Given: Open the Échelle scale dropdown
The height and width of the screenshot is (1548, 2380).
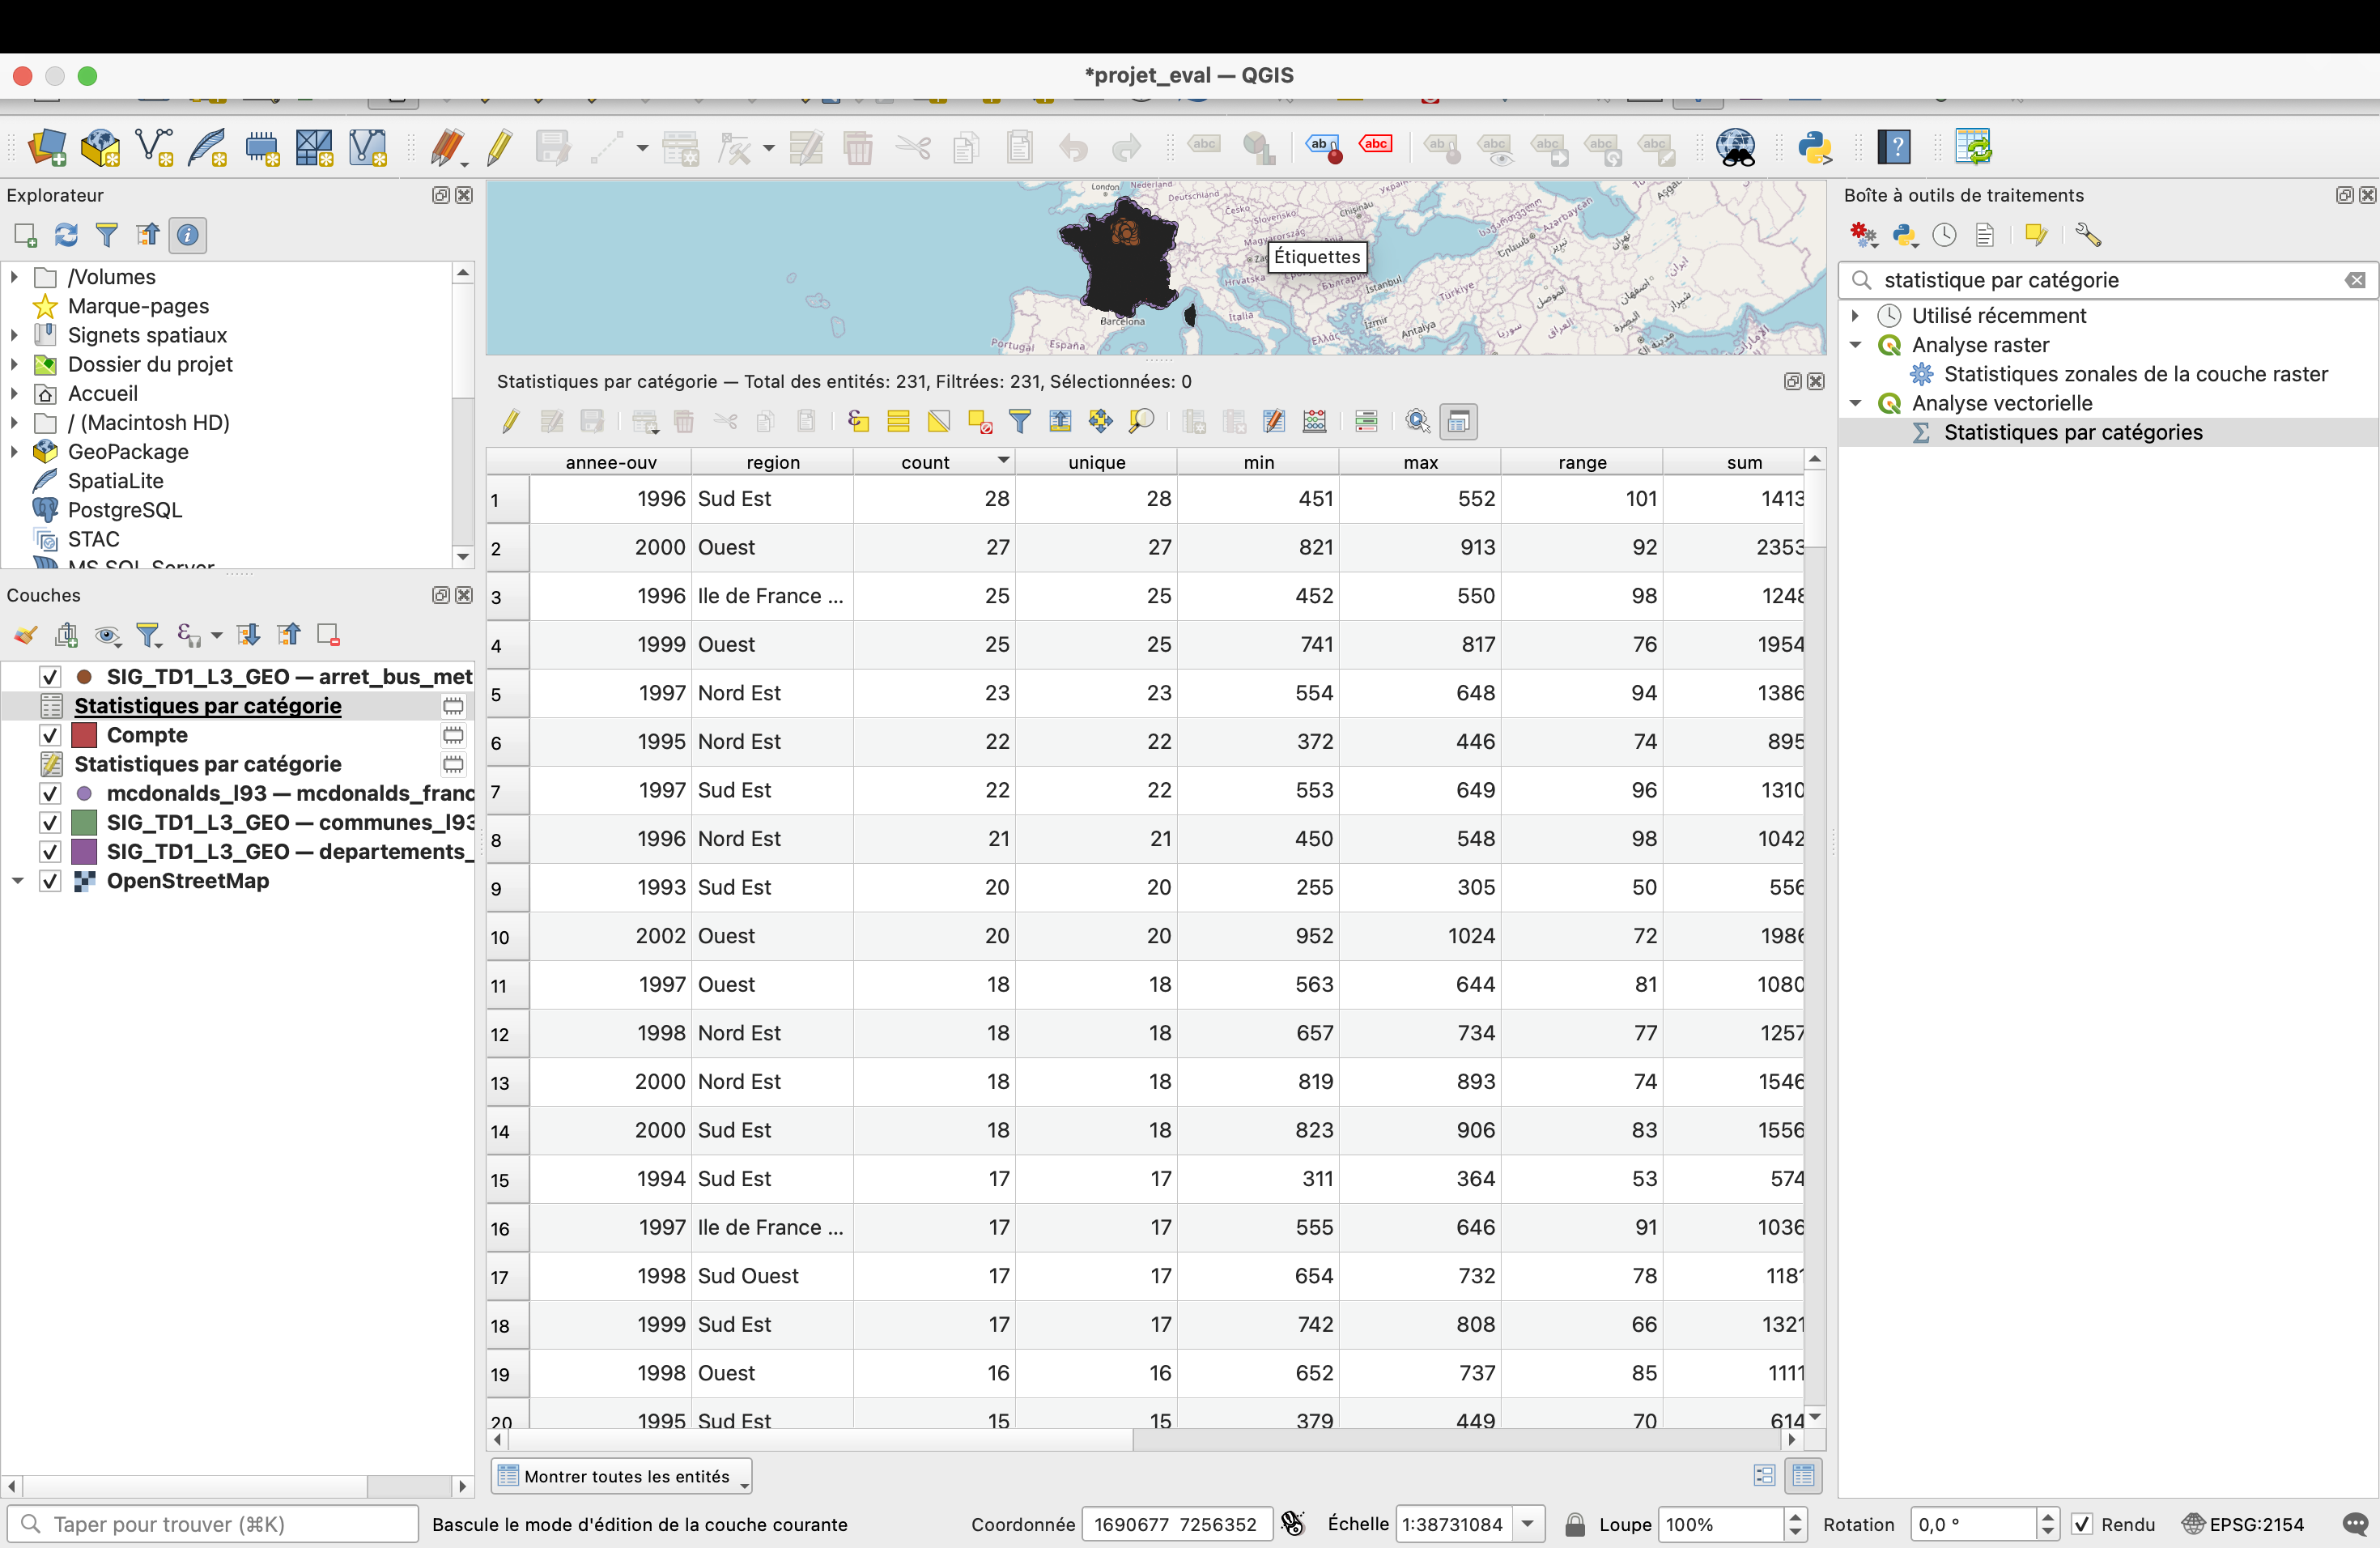Looking at the screenshot, I should coord(1529,1524).
